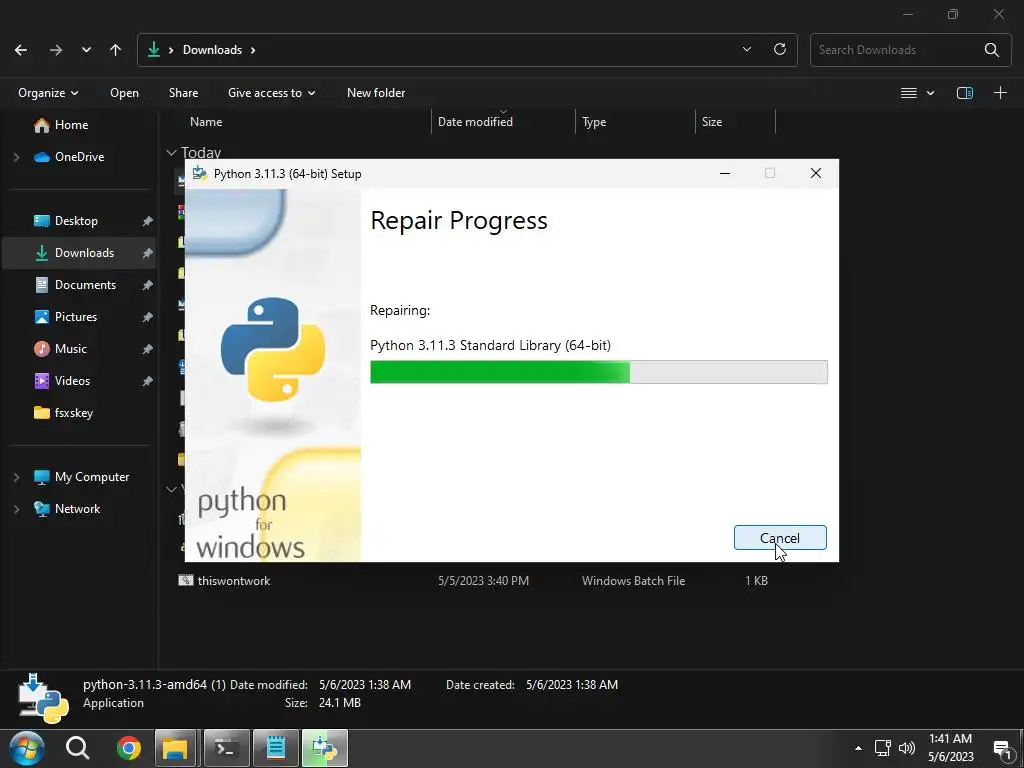Click the search magnifier icon in Explorer
The height and width of the screenshot is (768, 1024).
991,50
